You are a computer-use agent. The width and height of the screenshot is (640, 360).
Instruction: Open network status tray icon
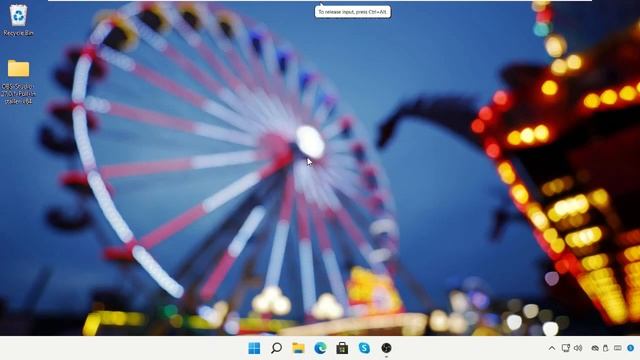click(x=566, y=348)
